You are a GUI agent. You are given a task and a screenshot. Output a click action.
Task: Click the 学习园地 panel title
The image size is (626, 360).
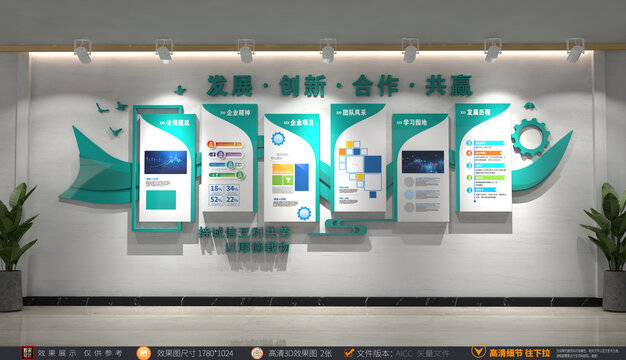415,123
